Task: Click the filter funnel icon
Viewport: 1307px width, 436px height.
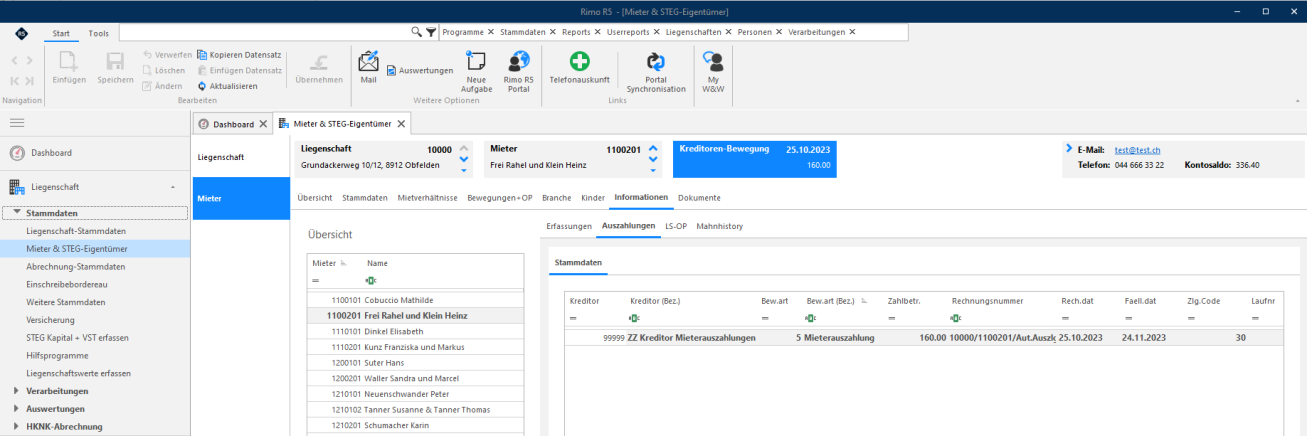Action: click(430, 32)
